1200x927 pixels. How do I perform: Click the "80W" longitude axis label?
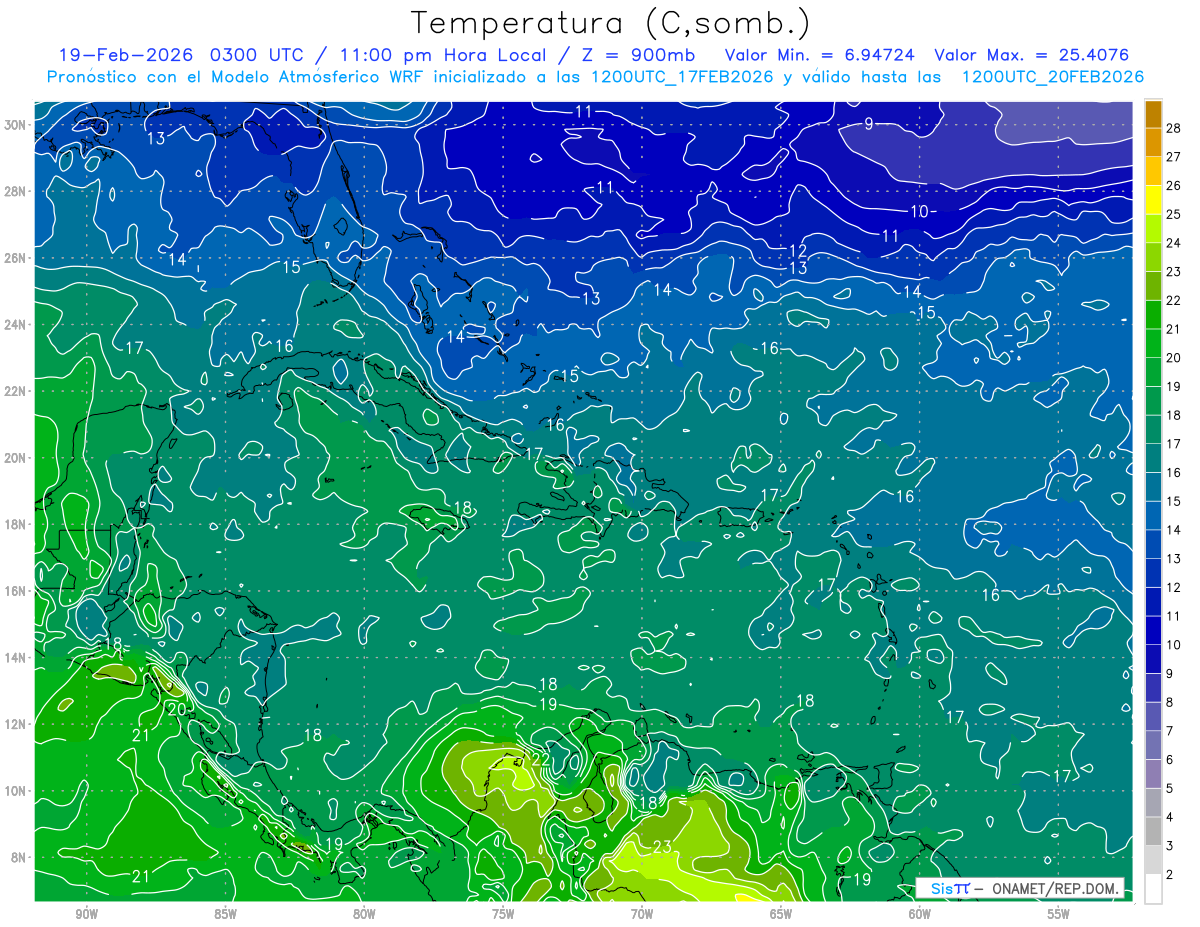pos(364,914)
